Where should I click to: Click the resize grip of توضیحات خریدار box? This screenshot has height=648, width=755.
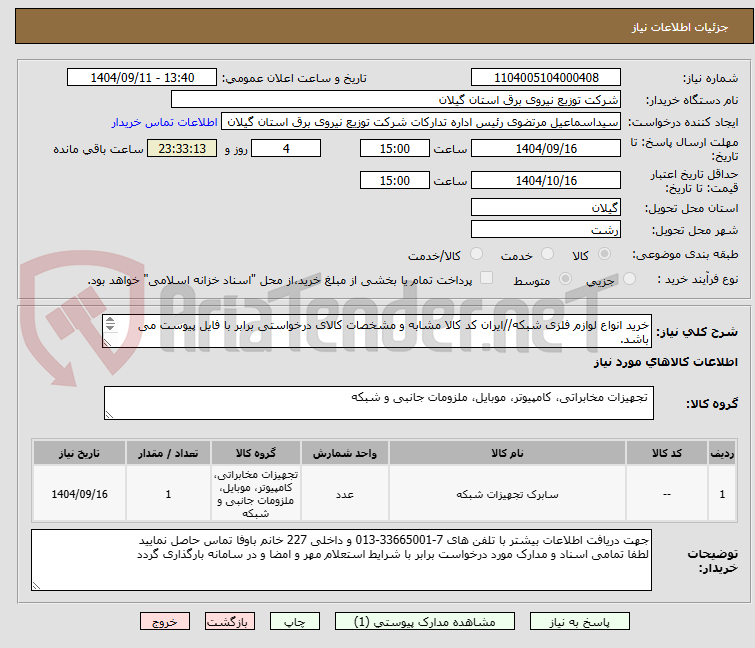click(x=36, y=585)
